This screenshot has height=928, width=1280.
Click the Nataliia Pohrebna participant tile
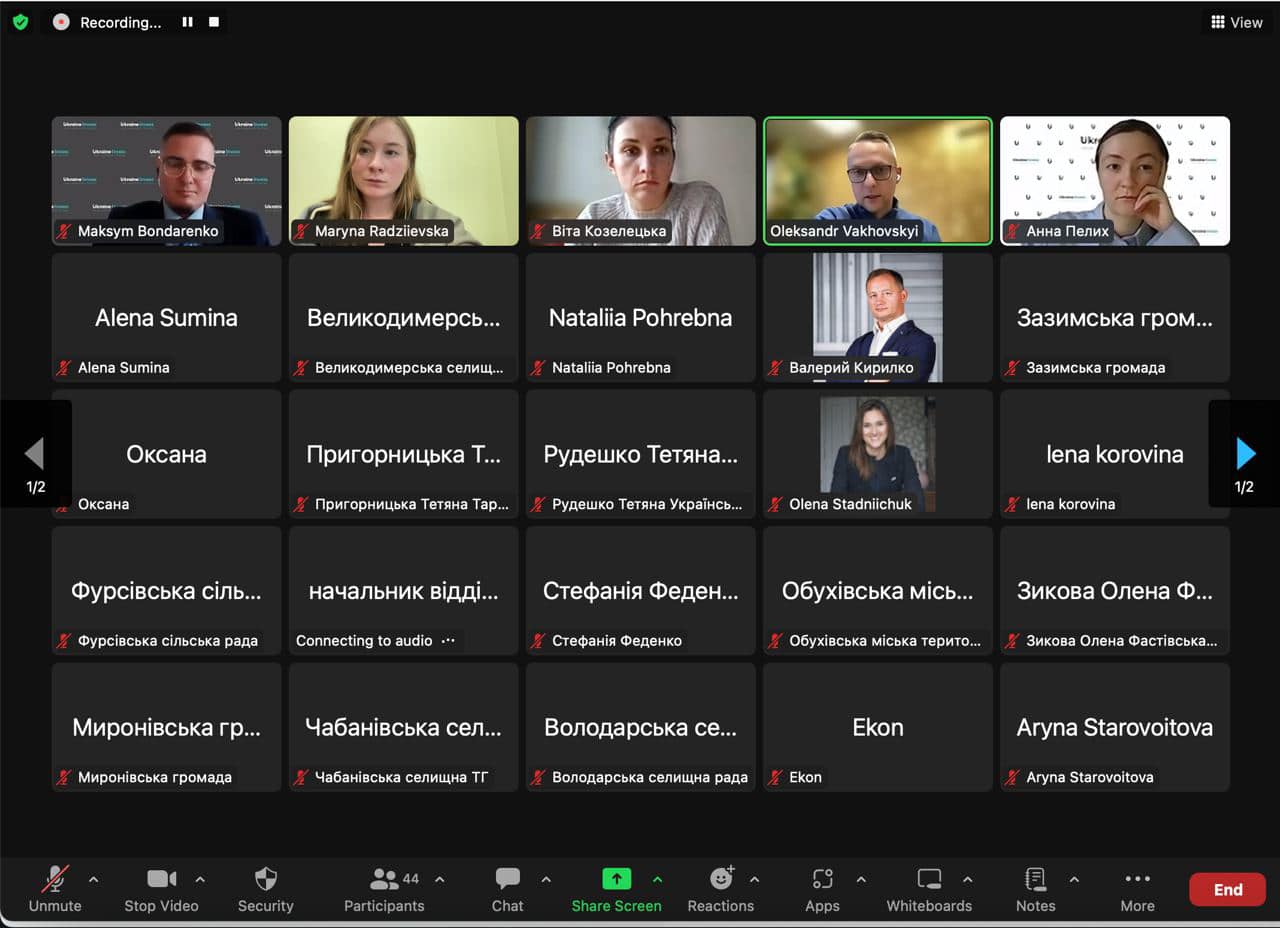(x=641, y=317)
